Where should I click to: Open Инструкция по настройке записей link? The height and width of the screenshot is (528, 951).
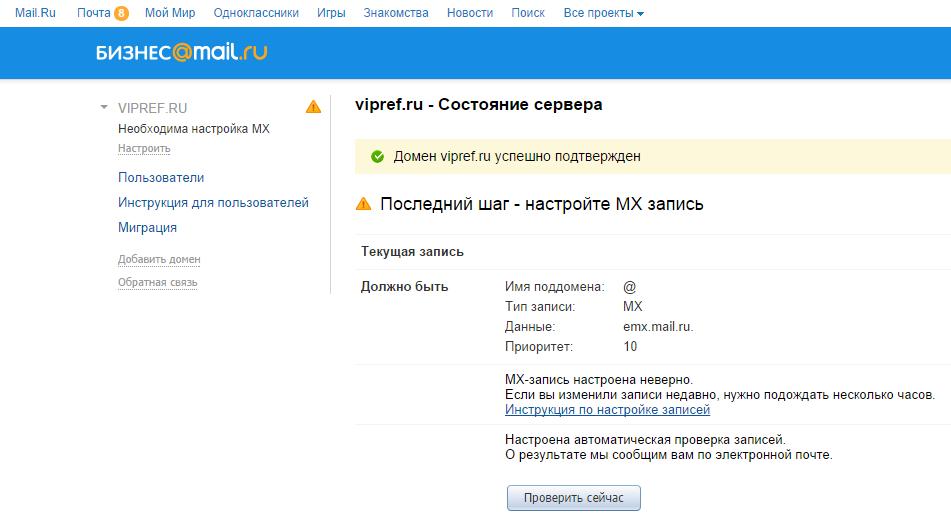[607, 410]
